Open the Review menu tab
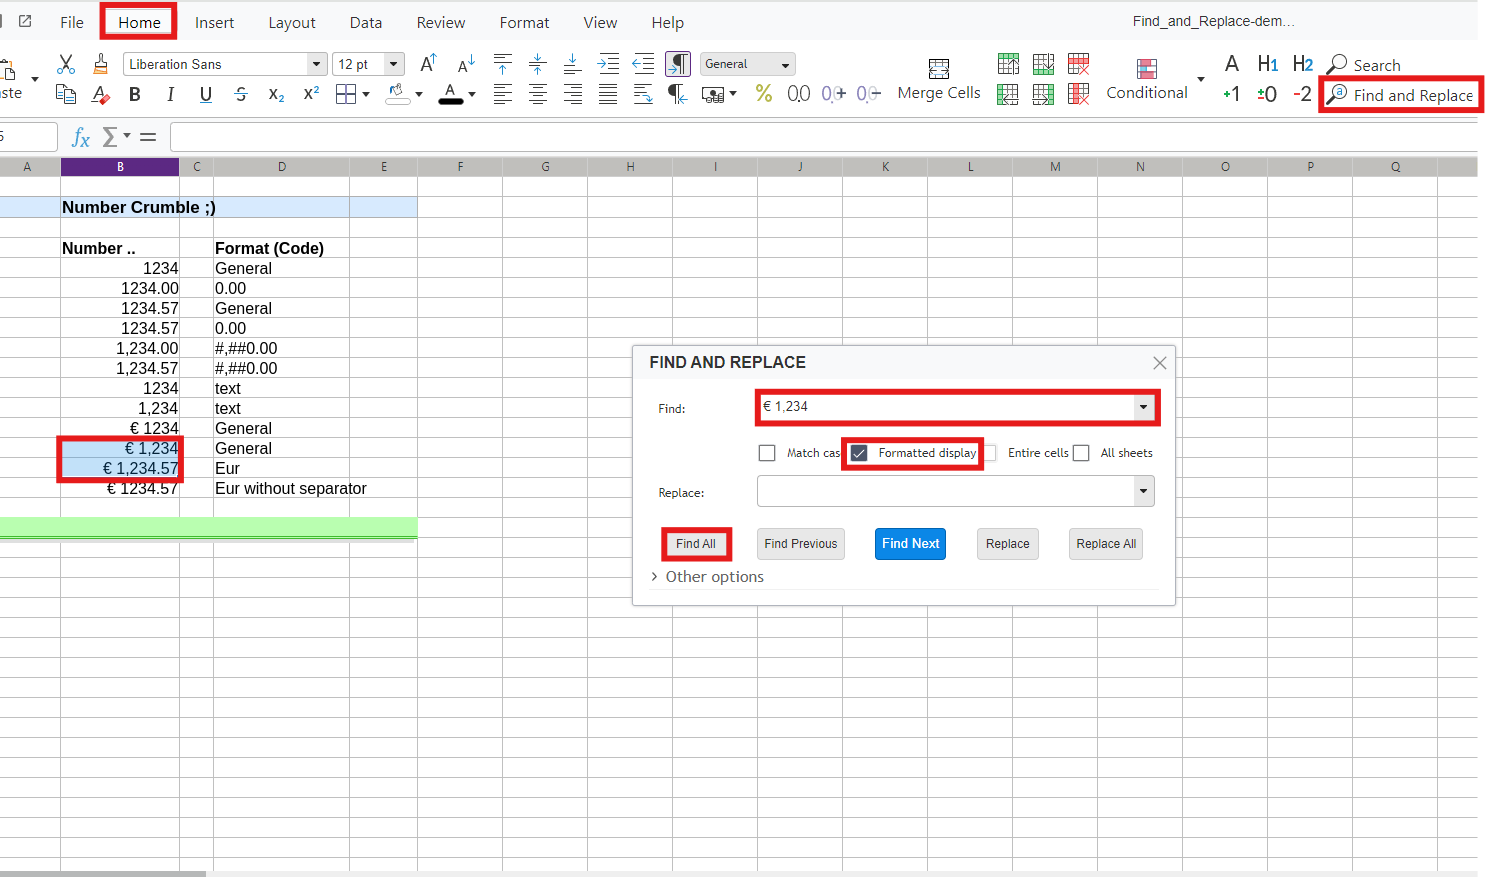Screen dimensions: 1485x877 (x=440, y=22)
